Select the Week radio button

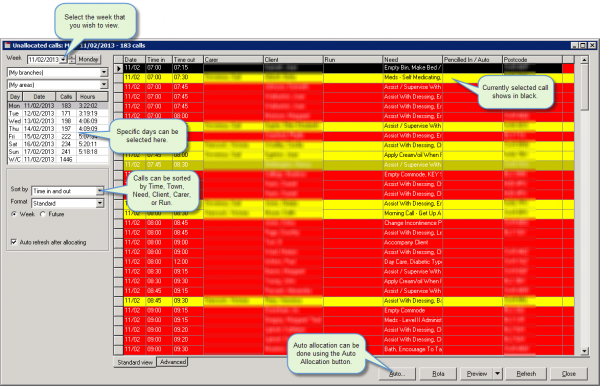14,214
